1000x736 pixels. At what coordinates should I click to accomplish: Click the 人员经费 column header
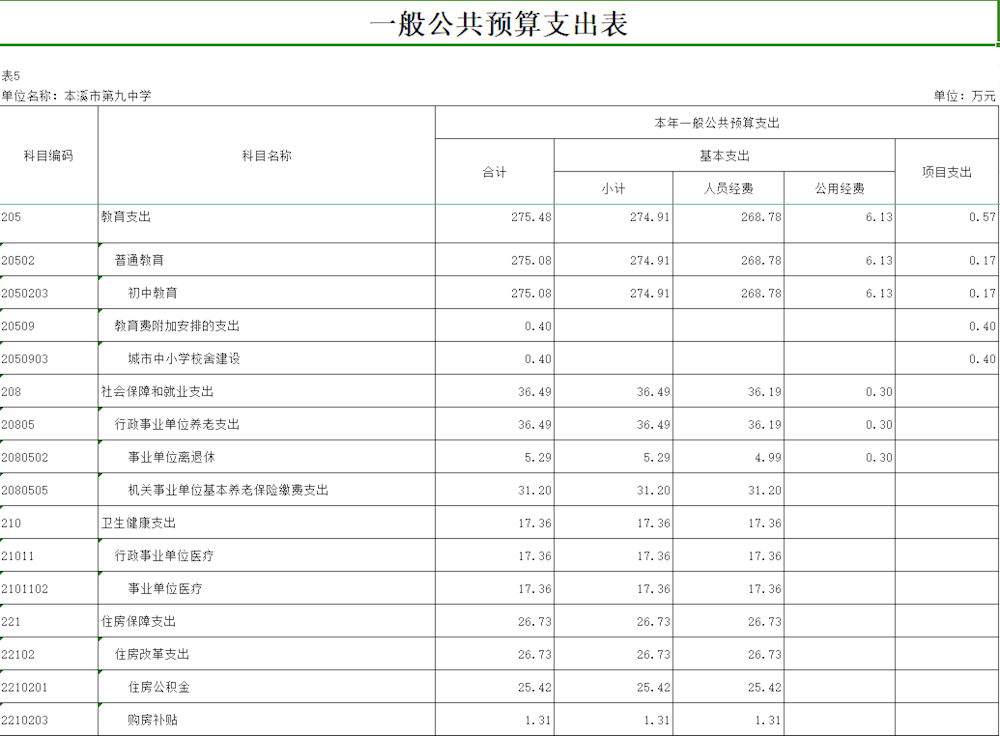(728, 189)
